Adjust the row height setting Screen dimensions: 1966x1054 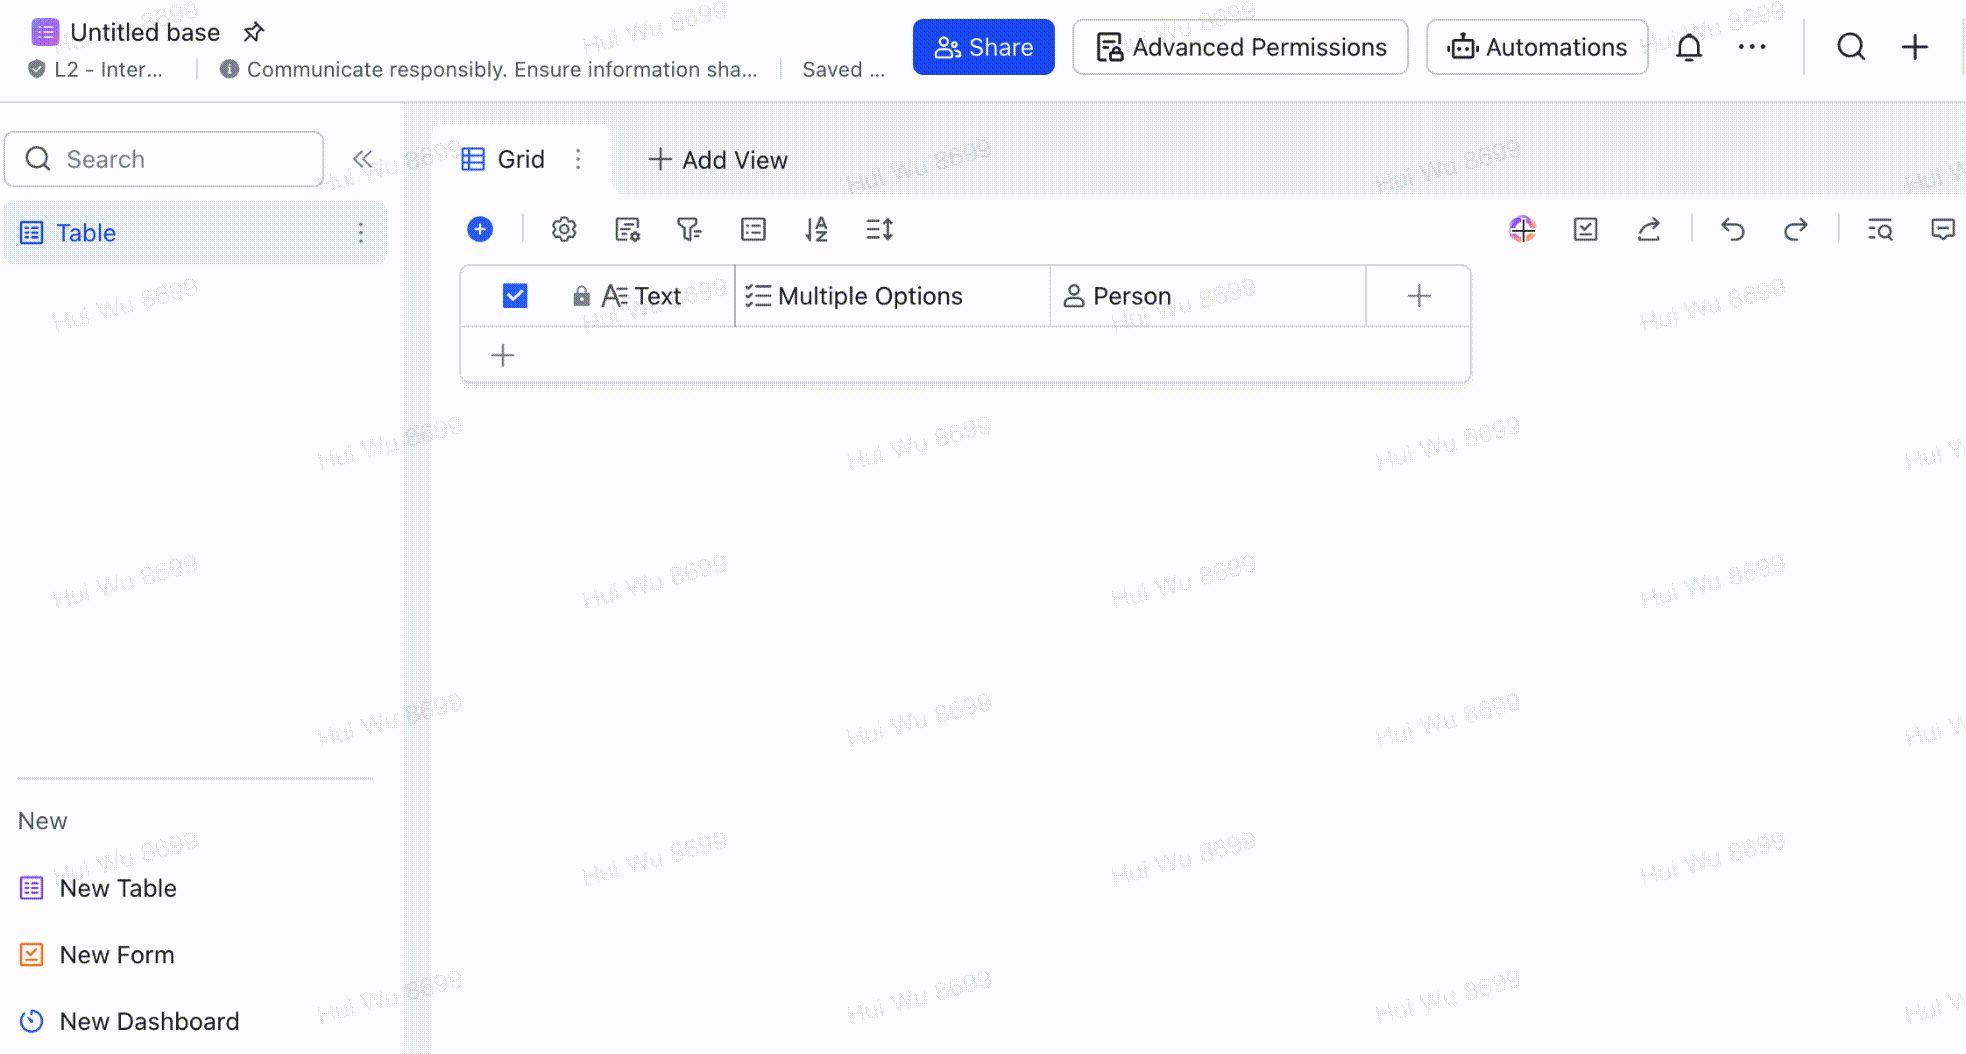click(x=879, y=229)
